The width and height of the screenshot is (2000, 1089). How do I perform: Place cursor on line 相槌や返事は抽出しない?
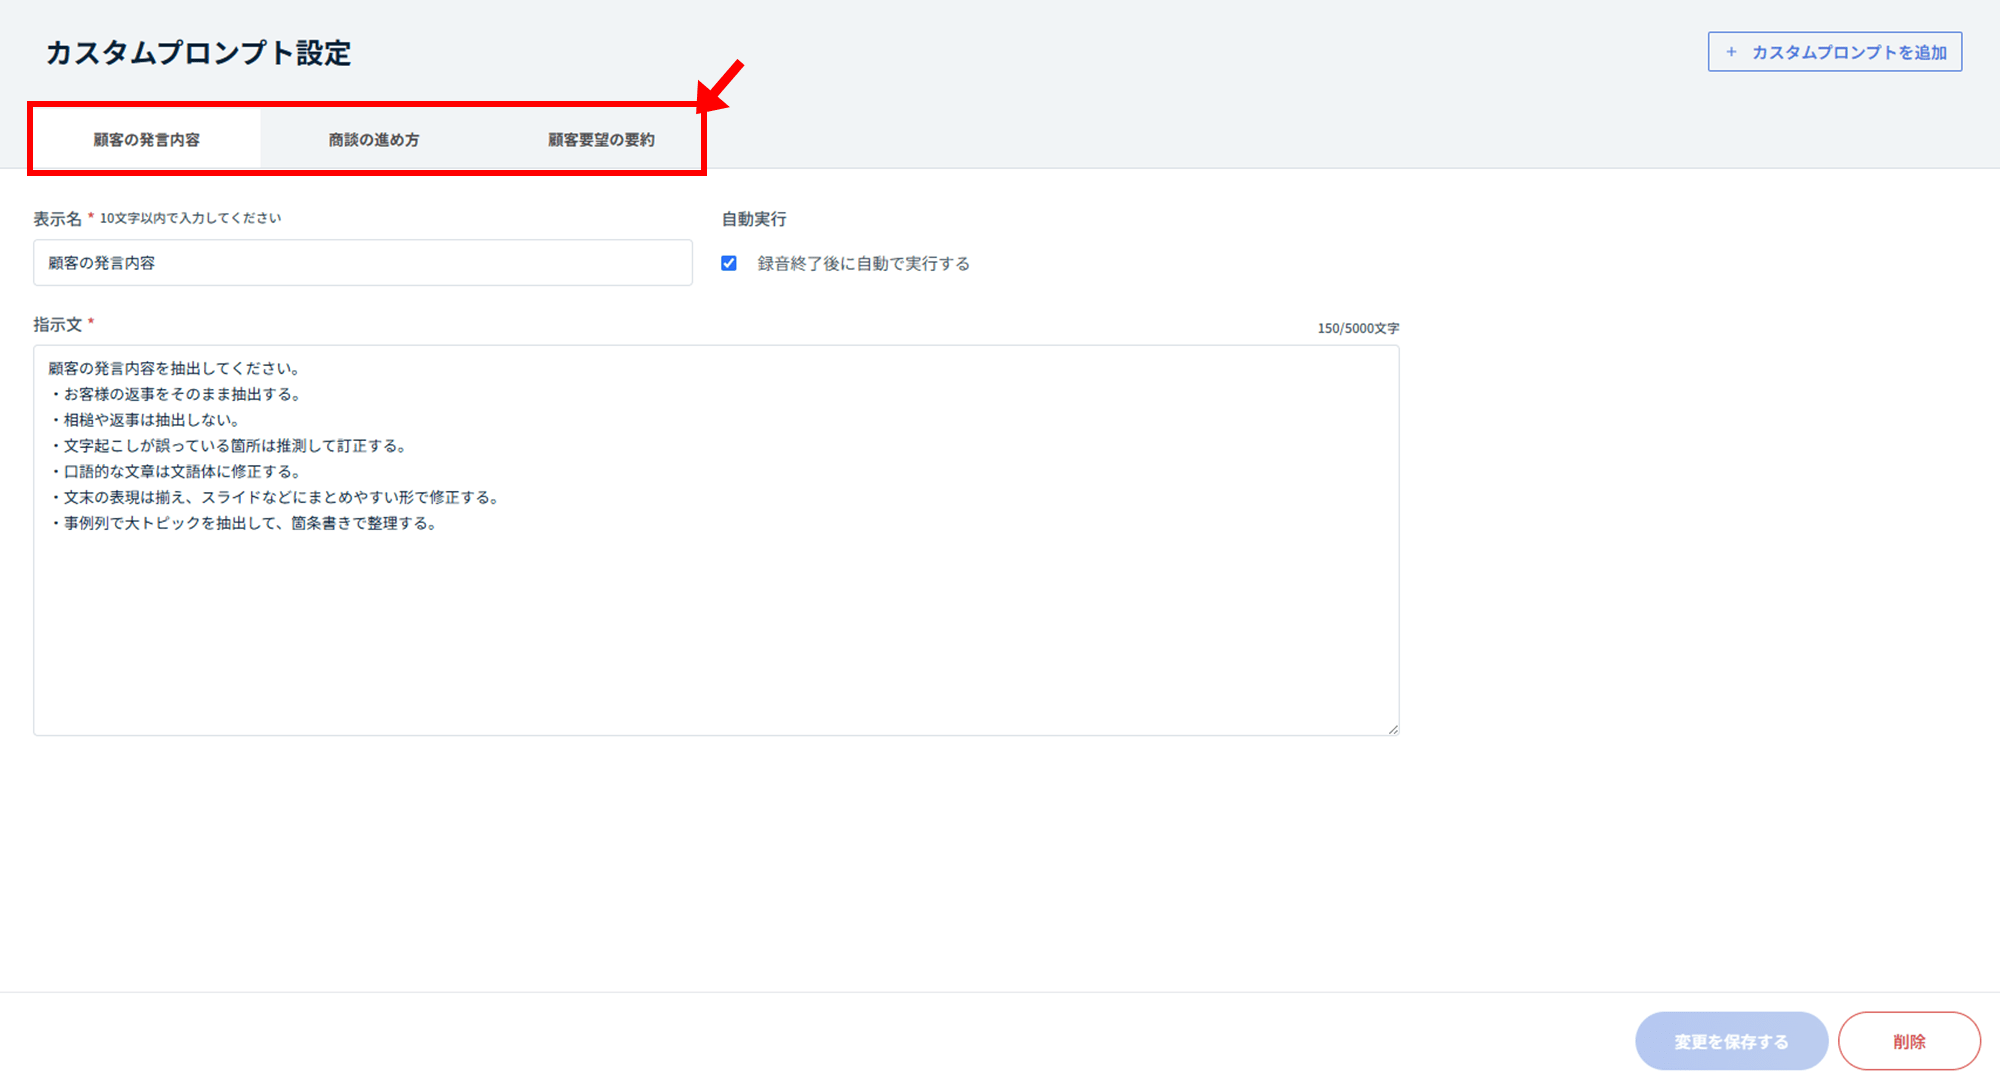tap(150, 420)
